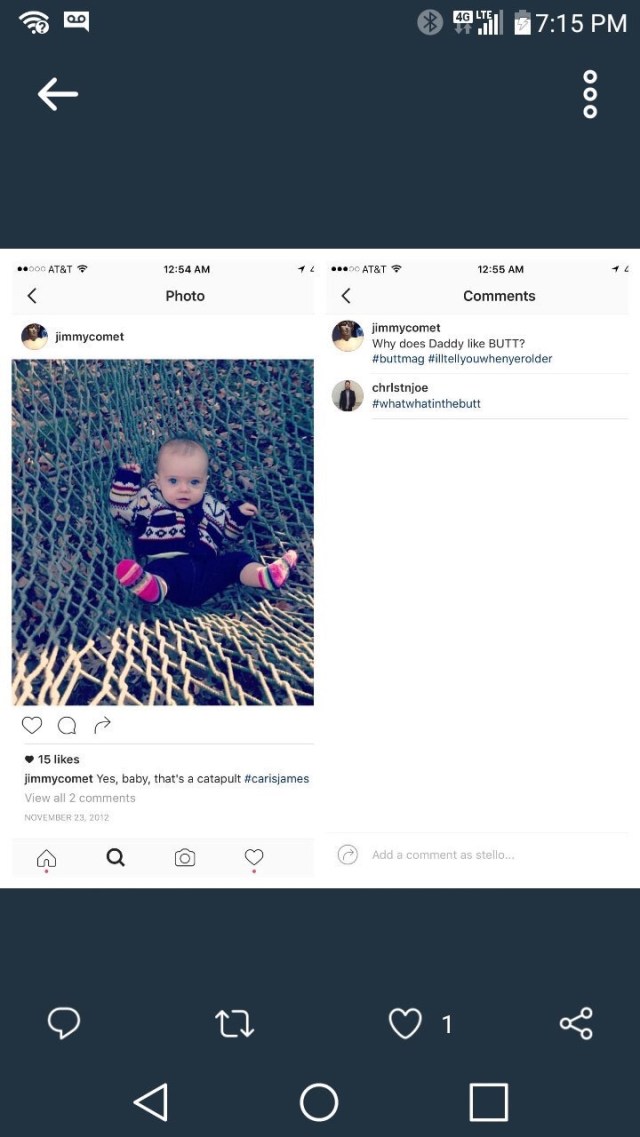Screen dimensions: 640x1137
Task: Tap the reply speech bubble icon
Action: [x=64, y=1023]
